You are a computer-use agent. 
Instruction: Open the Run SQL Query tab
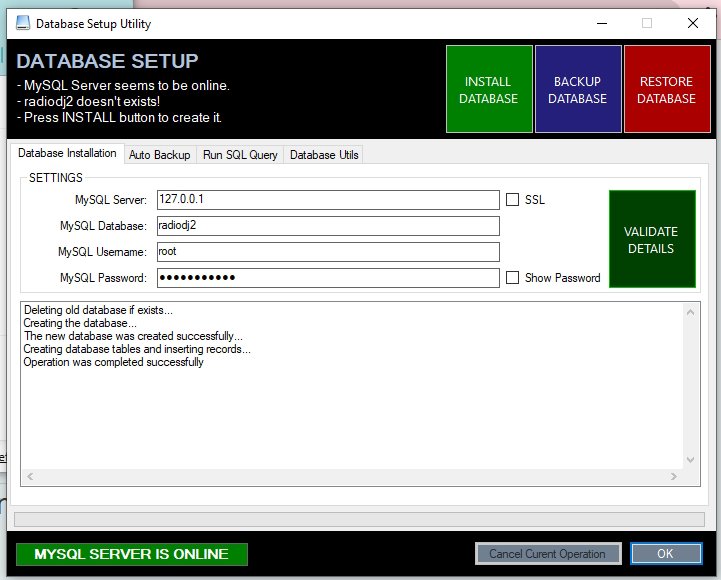tap(240, 155)
